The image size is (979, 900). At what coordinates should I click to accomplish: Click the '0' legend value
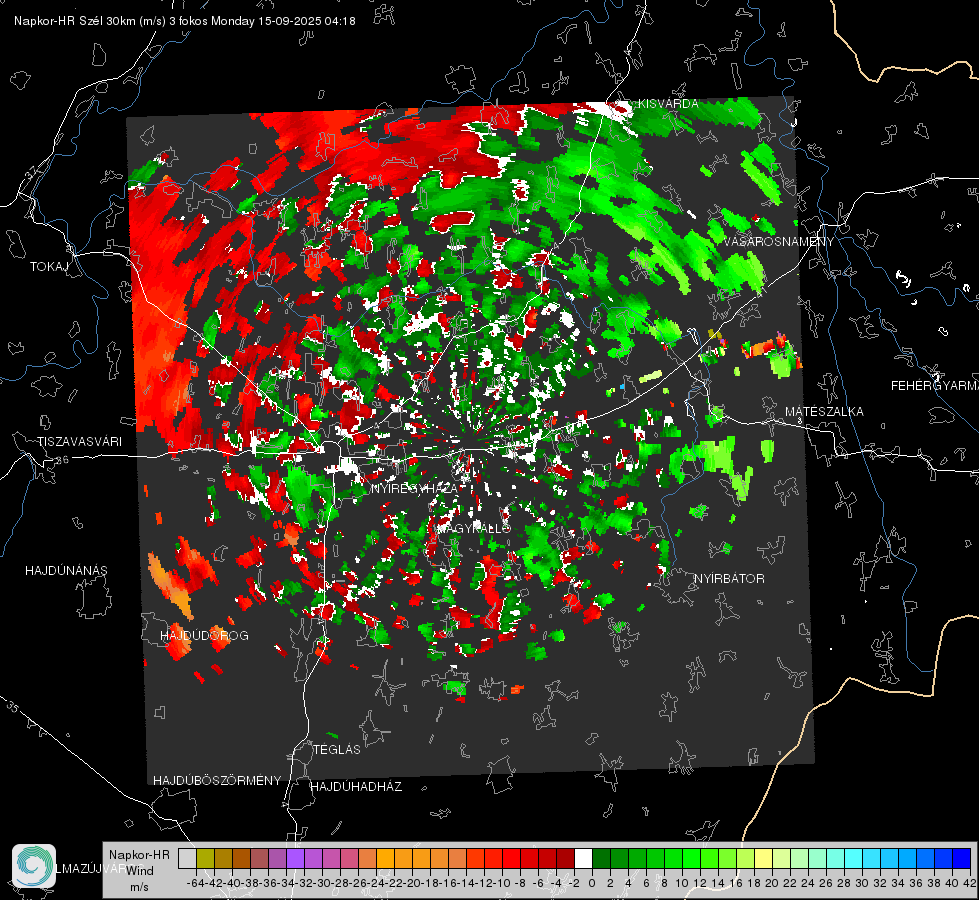click(x=592, y=883)
